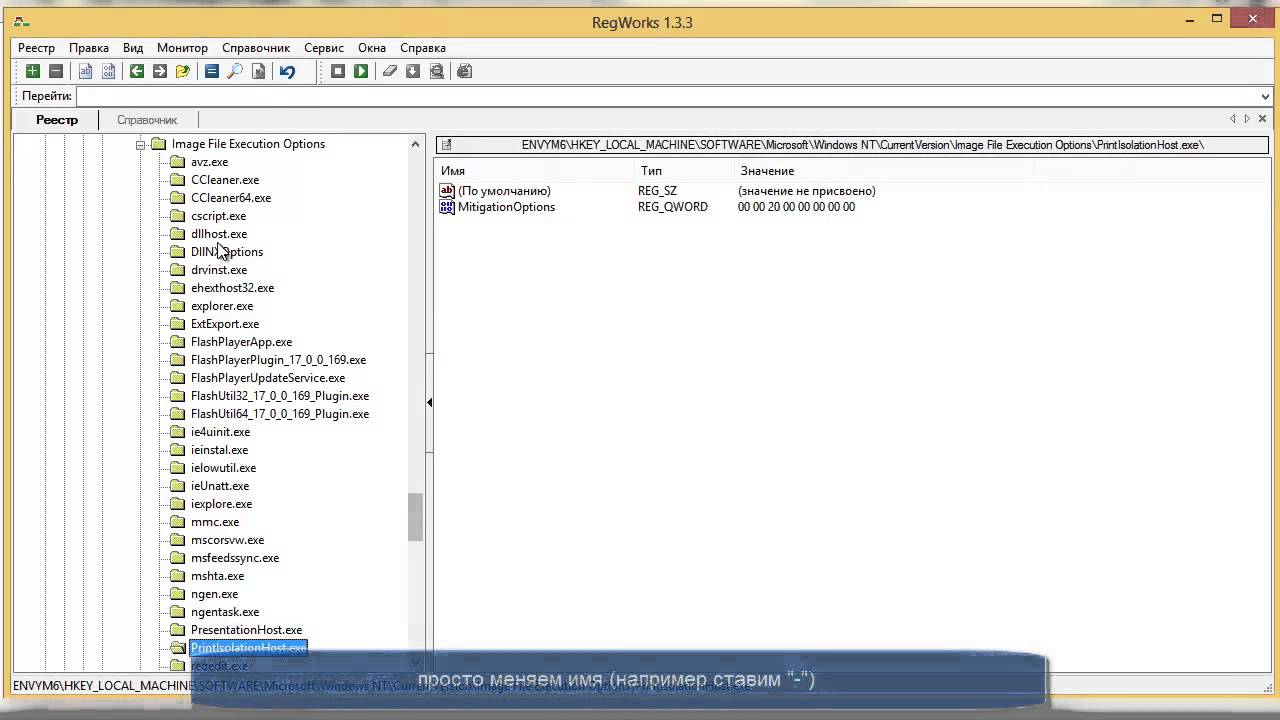
Task: Switch to the Реестр tab
Action: pyautogui.click(x=57, y=120)
